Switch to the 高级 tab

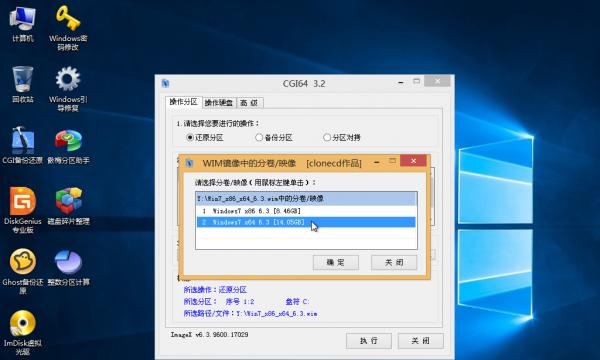coord(249,103)
